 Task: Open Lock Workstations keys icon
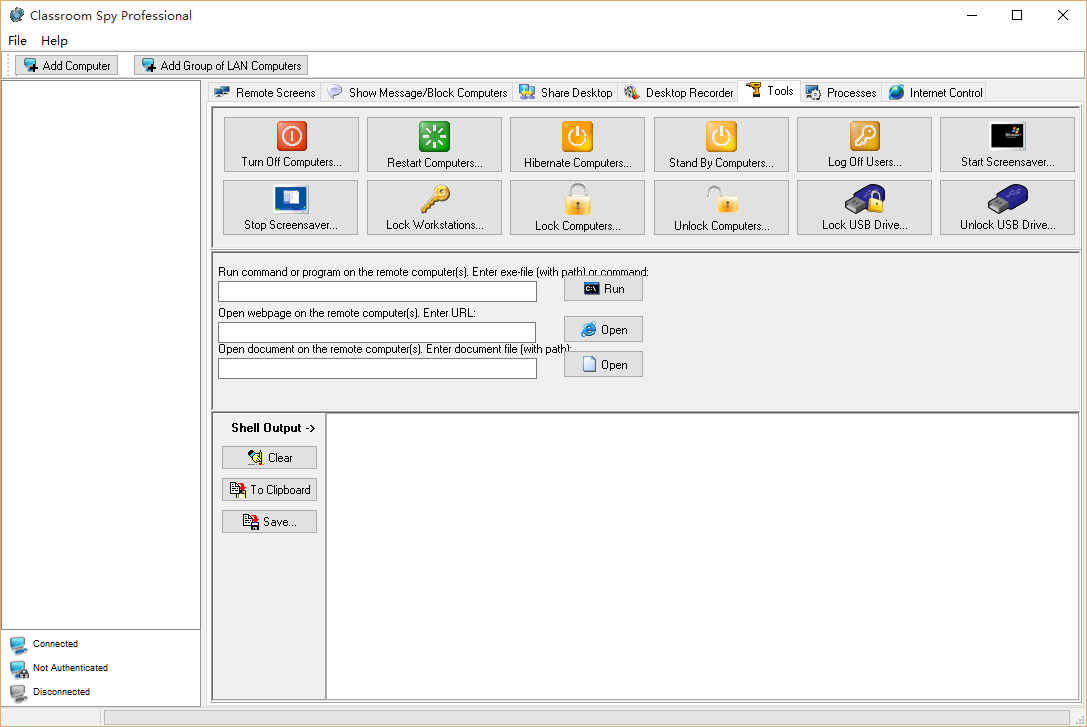[434, 199]
